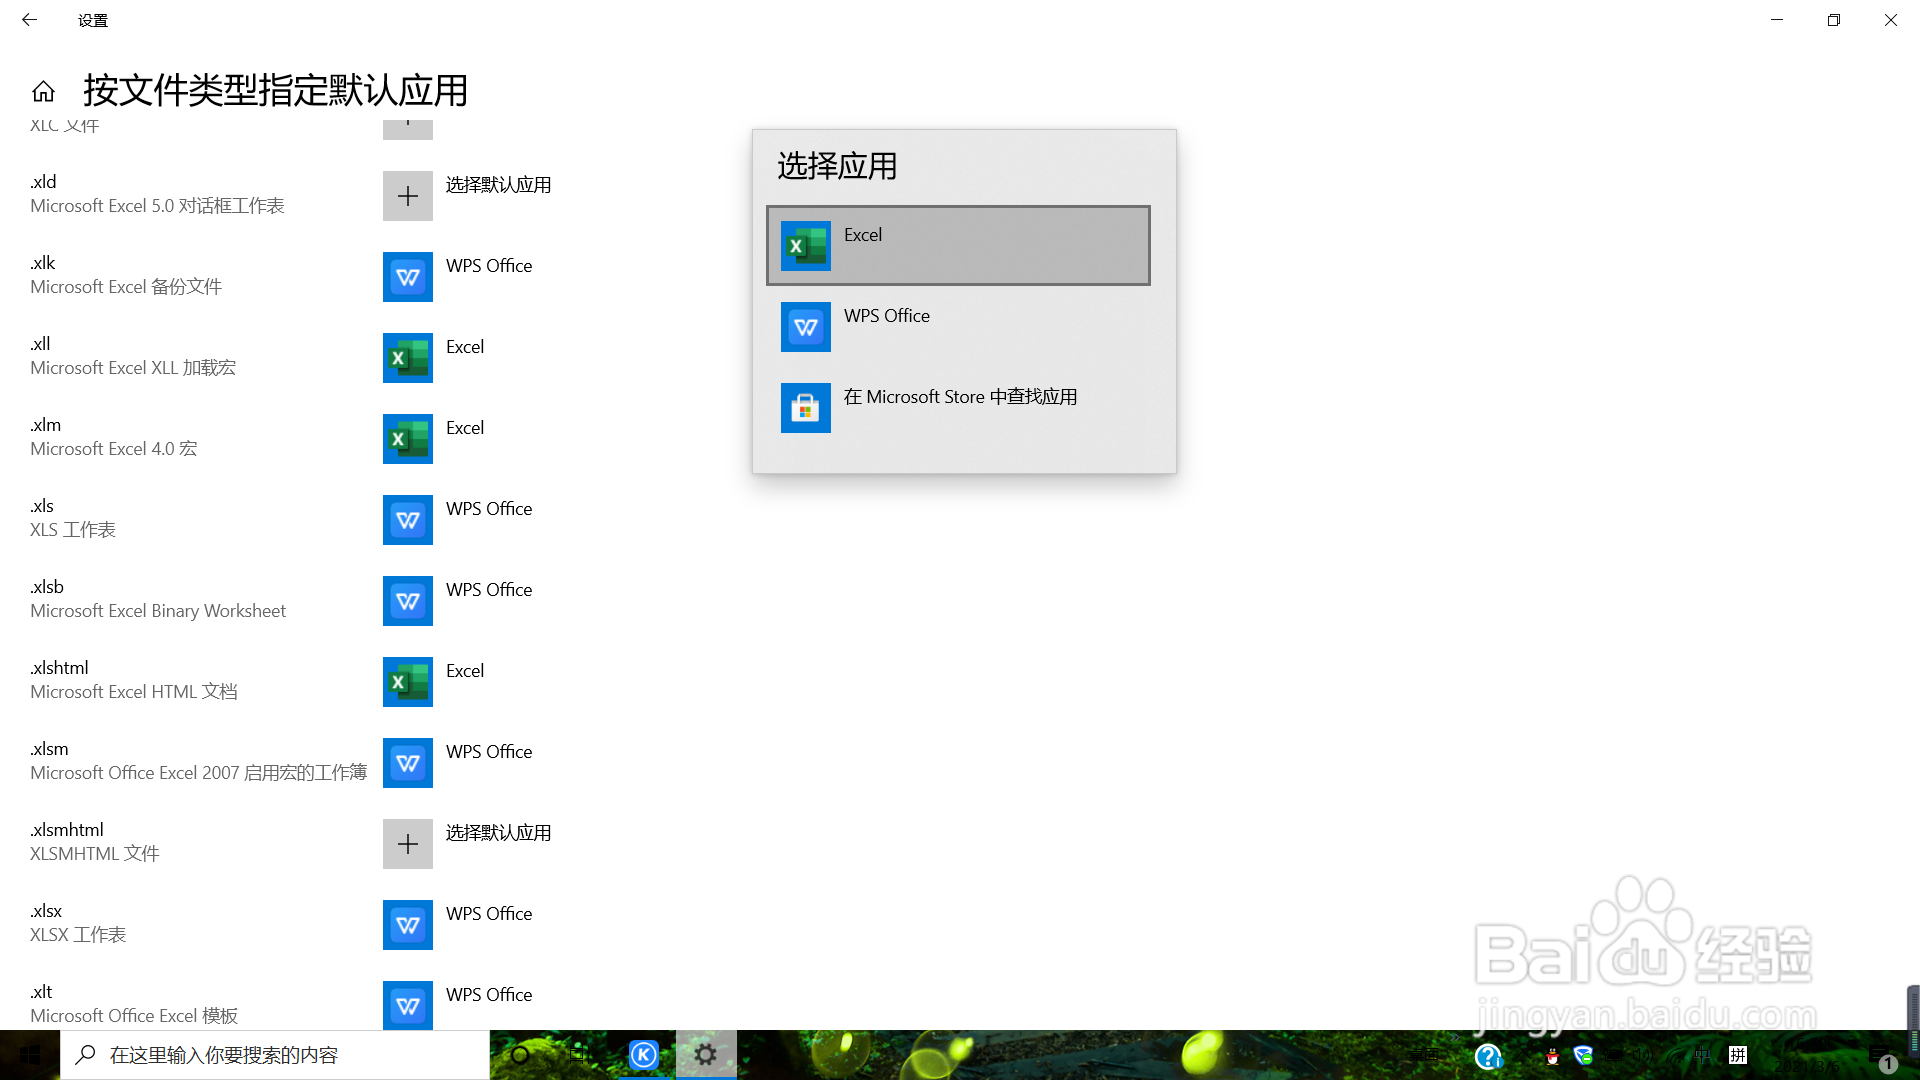Screen dimensions: 1920x1080
Task: Go back with the arrow in the title bar
Action: click(29, 20)
